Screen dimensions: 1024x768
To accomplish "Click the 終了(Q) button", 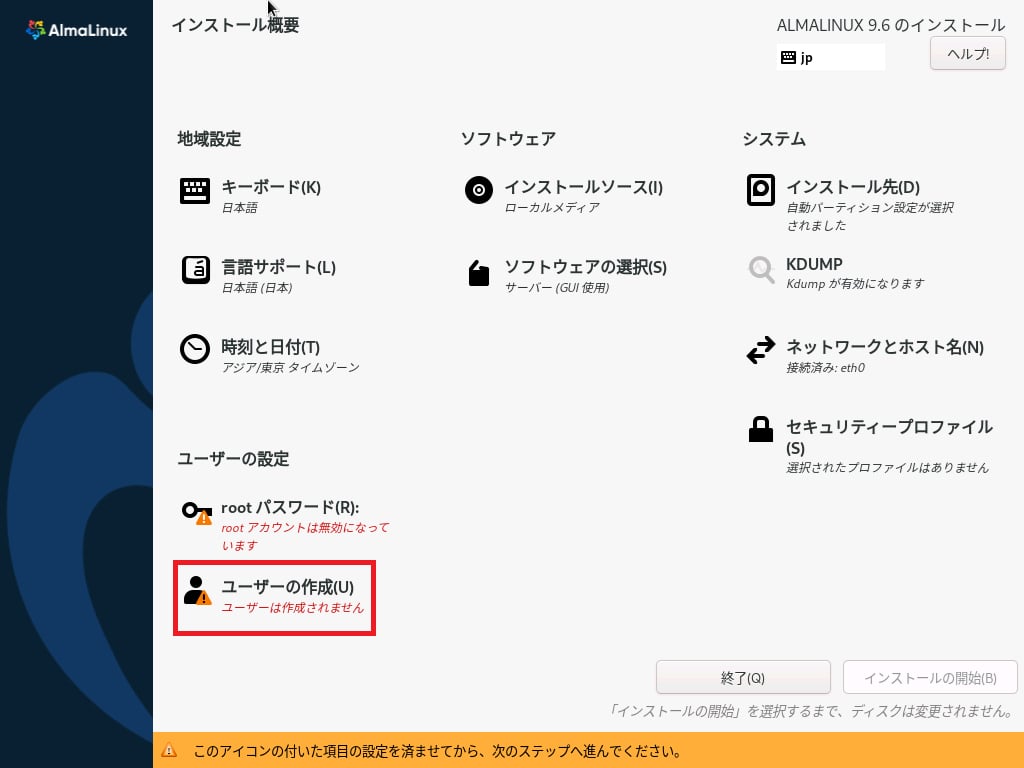I will [x=743, y=678].
